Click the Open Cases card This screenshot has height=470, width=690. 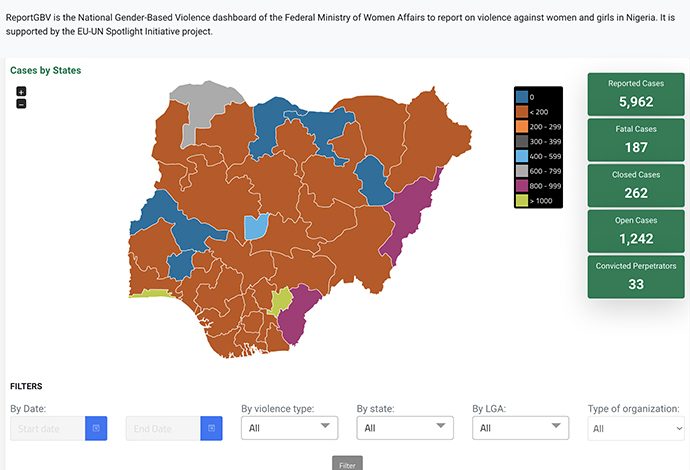(x=636, y=230)
